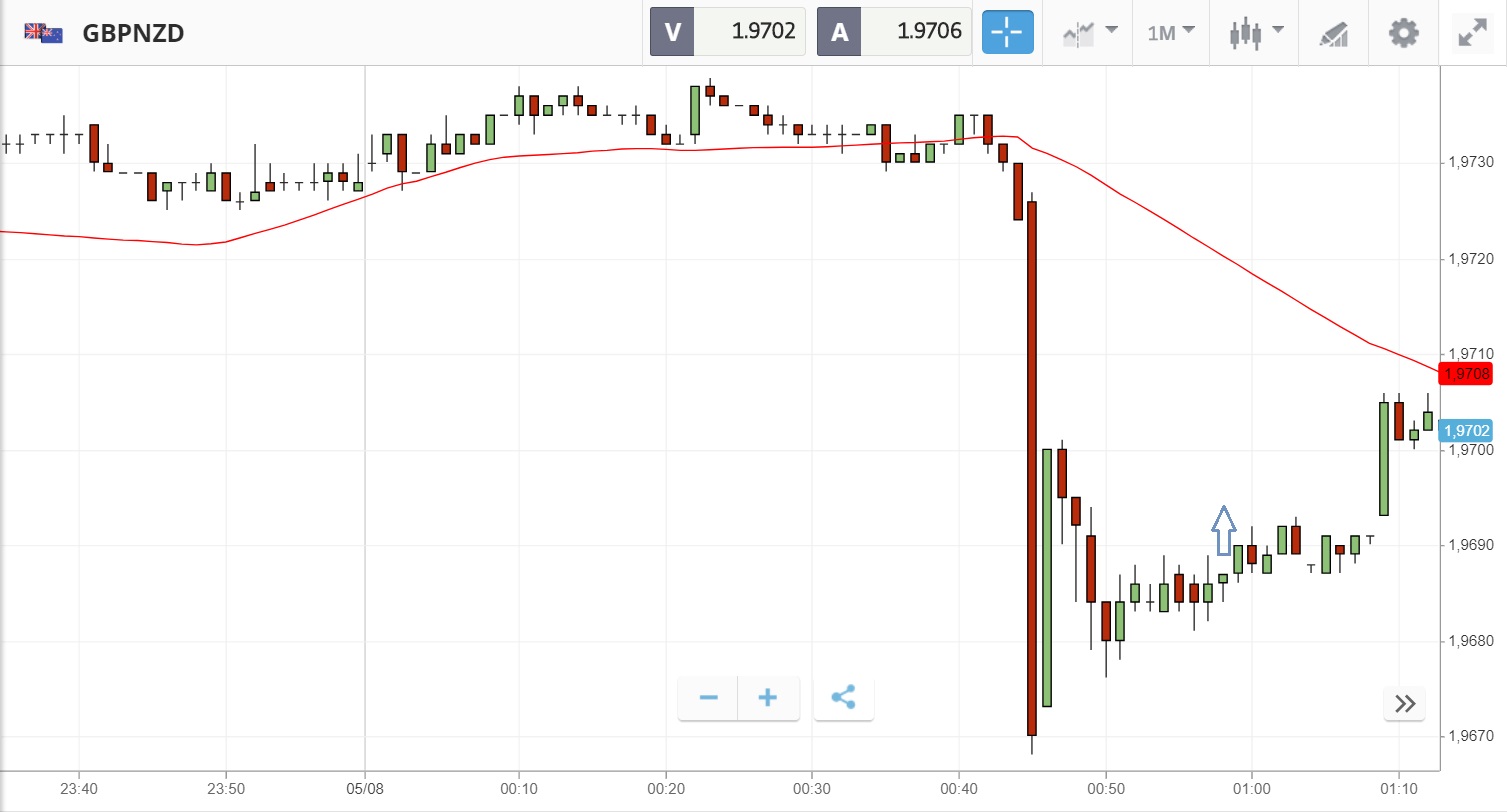The height and width of the screenshot is (812, 1507).
Task: Click the red moving average line
Action: 600,150
